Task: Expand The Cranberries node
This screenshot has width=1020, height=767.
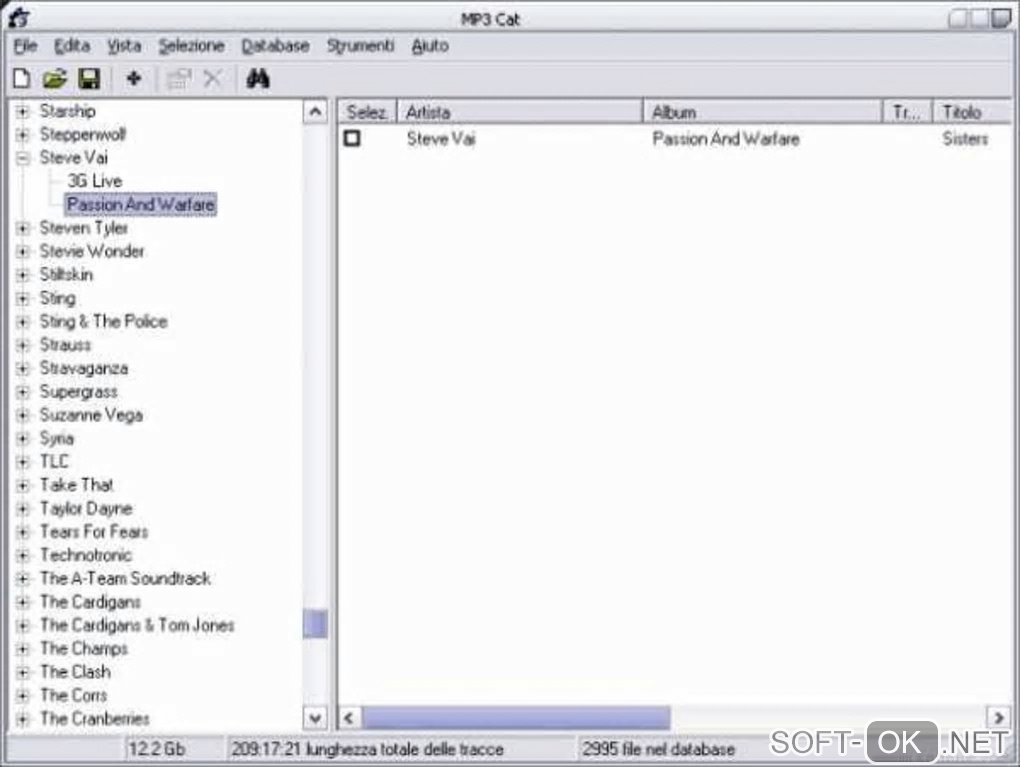Action: click(23, 719)
